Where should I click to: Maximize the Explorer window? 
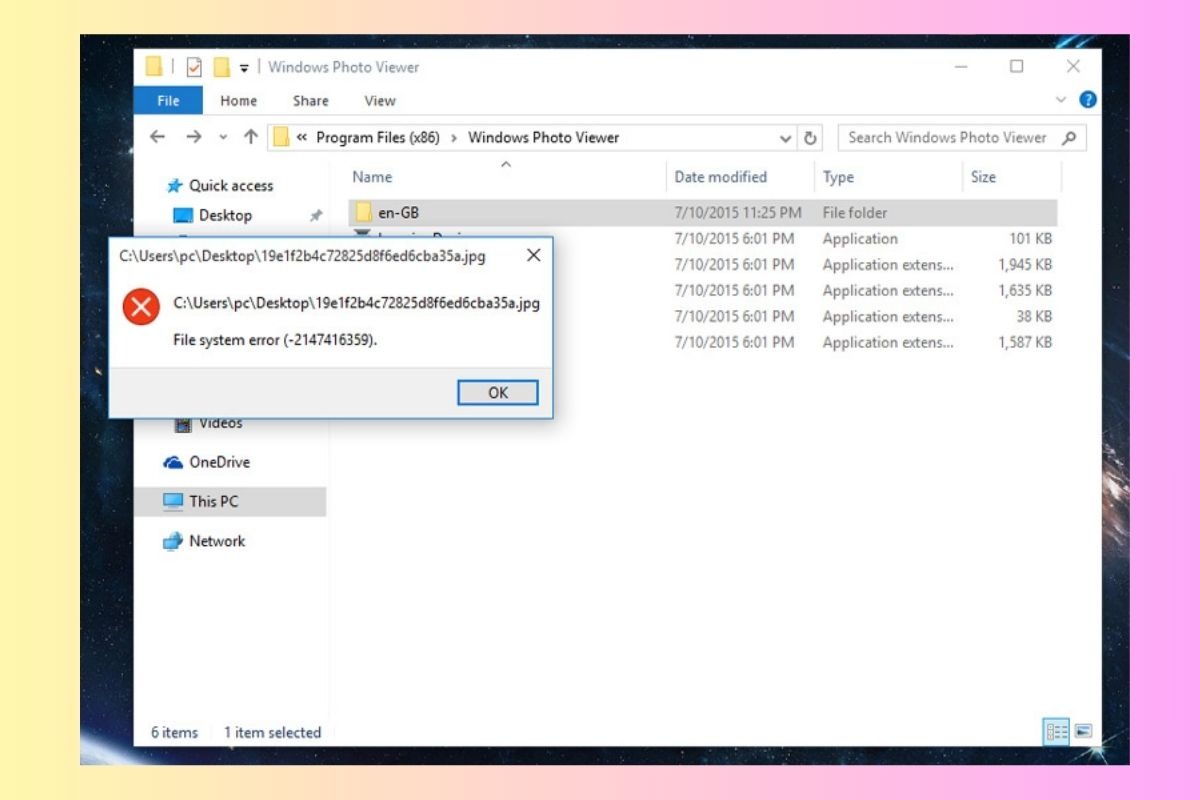click(1016, 66)
